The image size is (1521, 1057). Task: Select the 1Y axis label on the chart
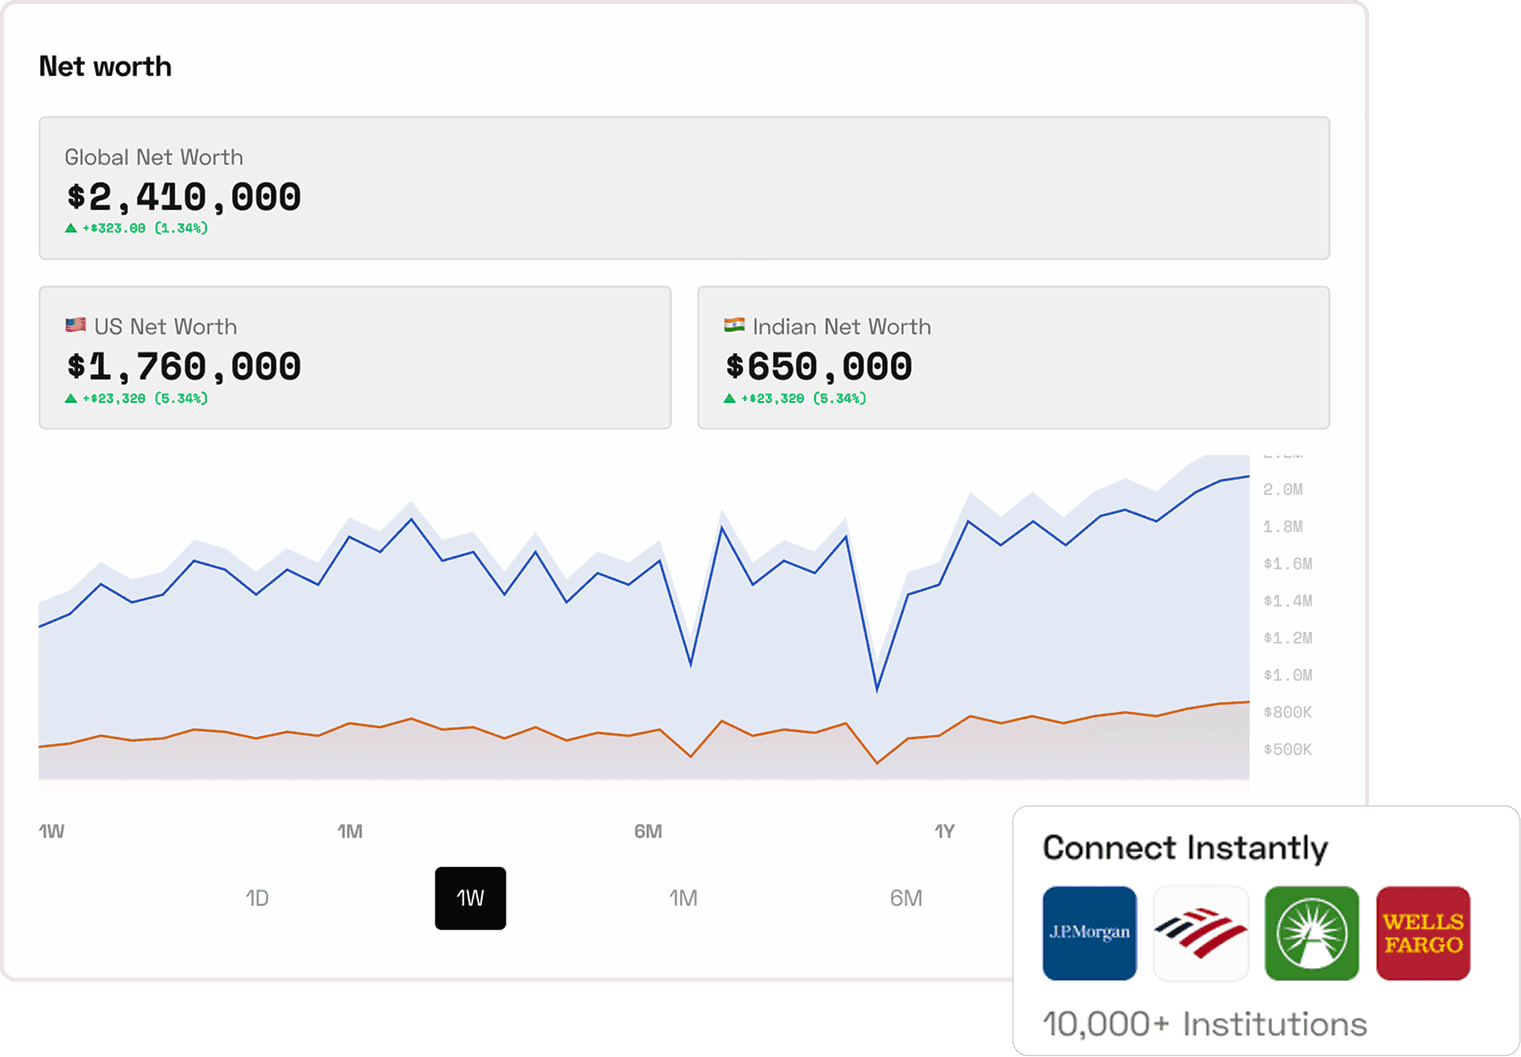coord(944,830)
